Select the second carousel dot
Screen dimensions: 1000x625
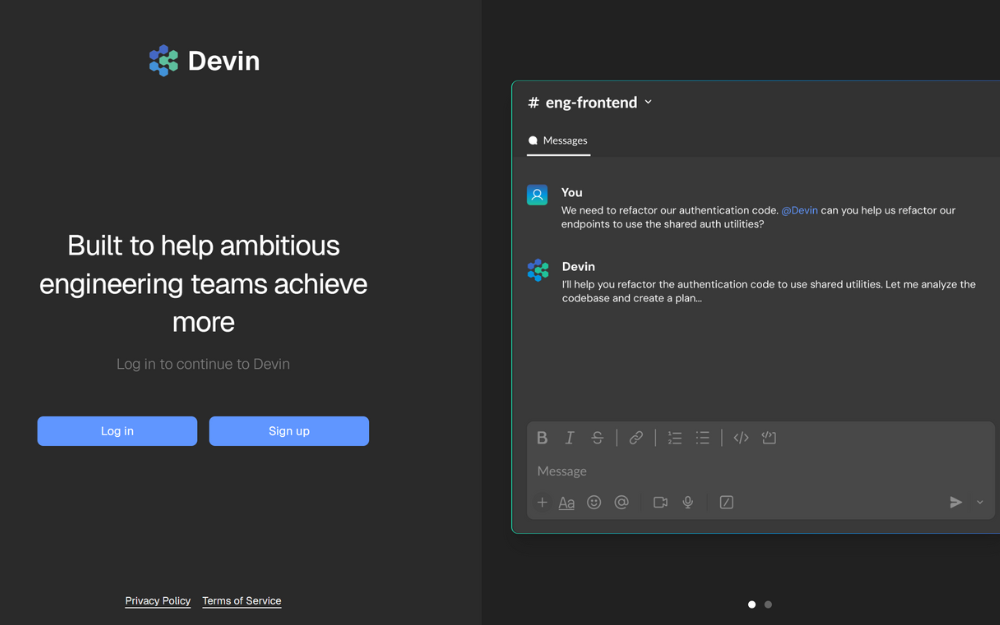[x=768, y=605]
